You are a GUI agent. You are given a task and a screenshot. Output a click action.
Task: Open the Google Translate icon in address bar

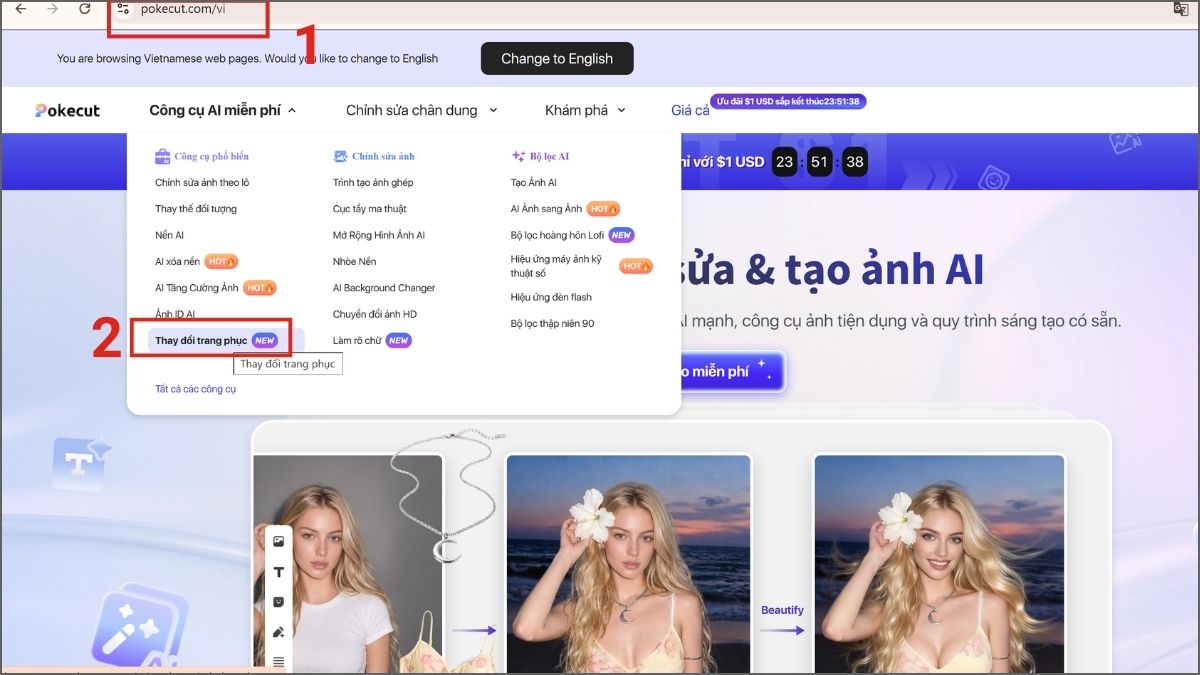(x=1181, y=9)
